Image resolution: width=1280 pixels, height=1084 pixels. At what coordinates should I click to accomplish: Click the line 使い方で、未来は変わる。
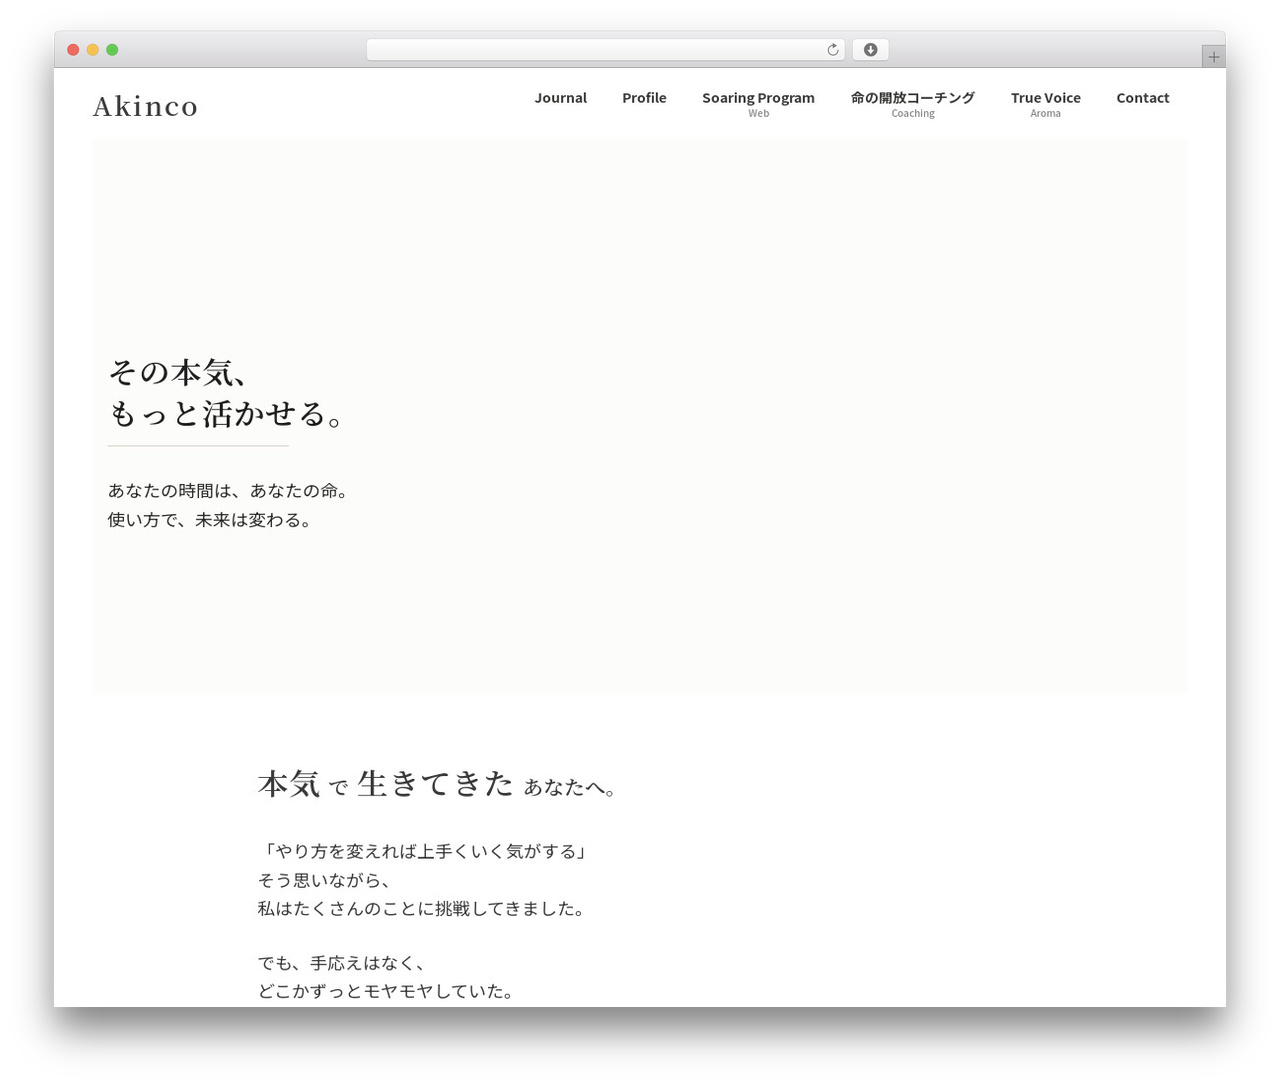tap(211, 520)
